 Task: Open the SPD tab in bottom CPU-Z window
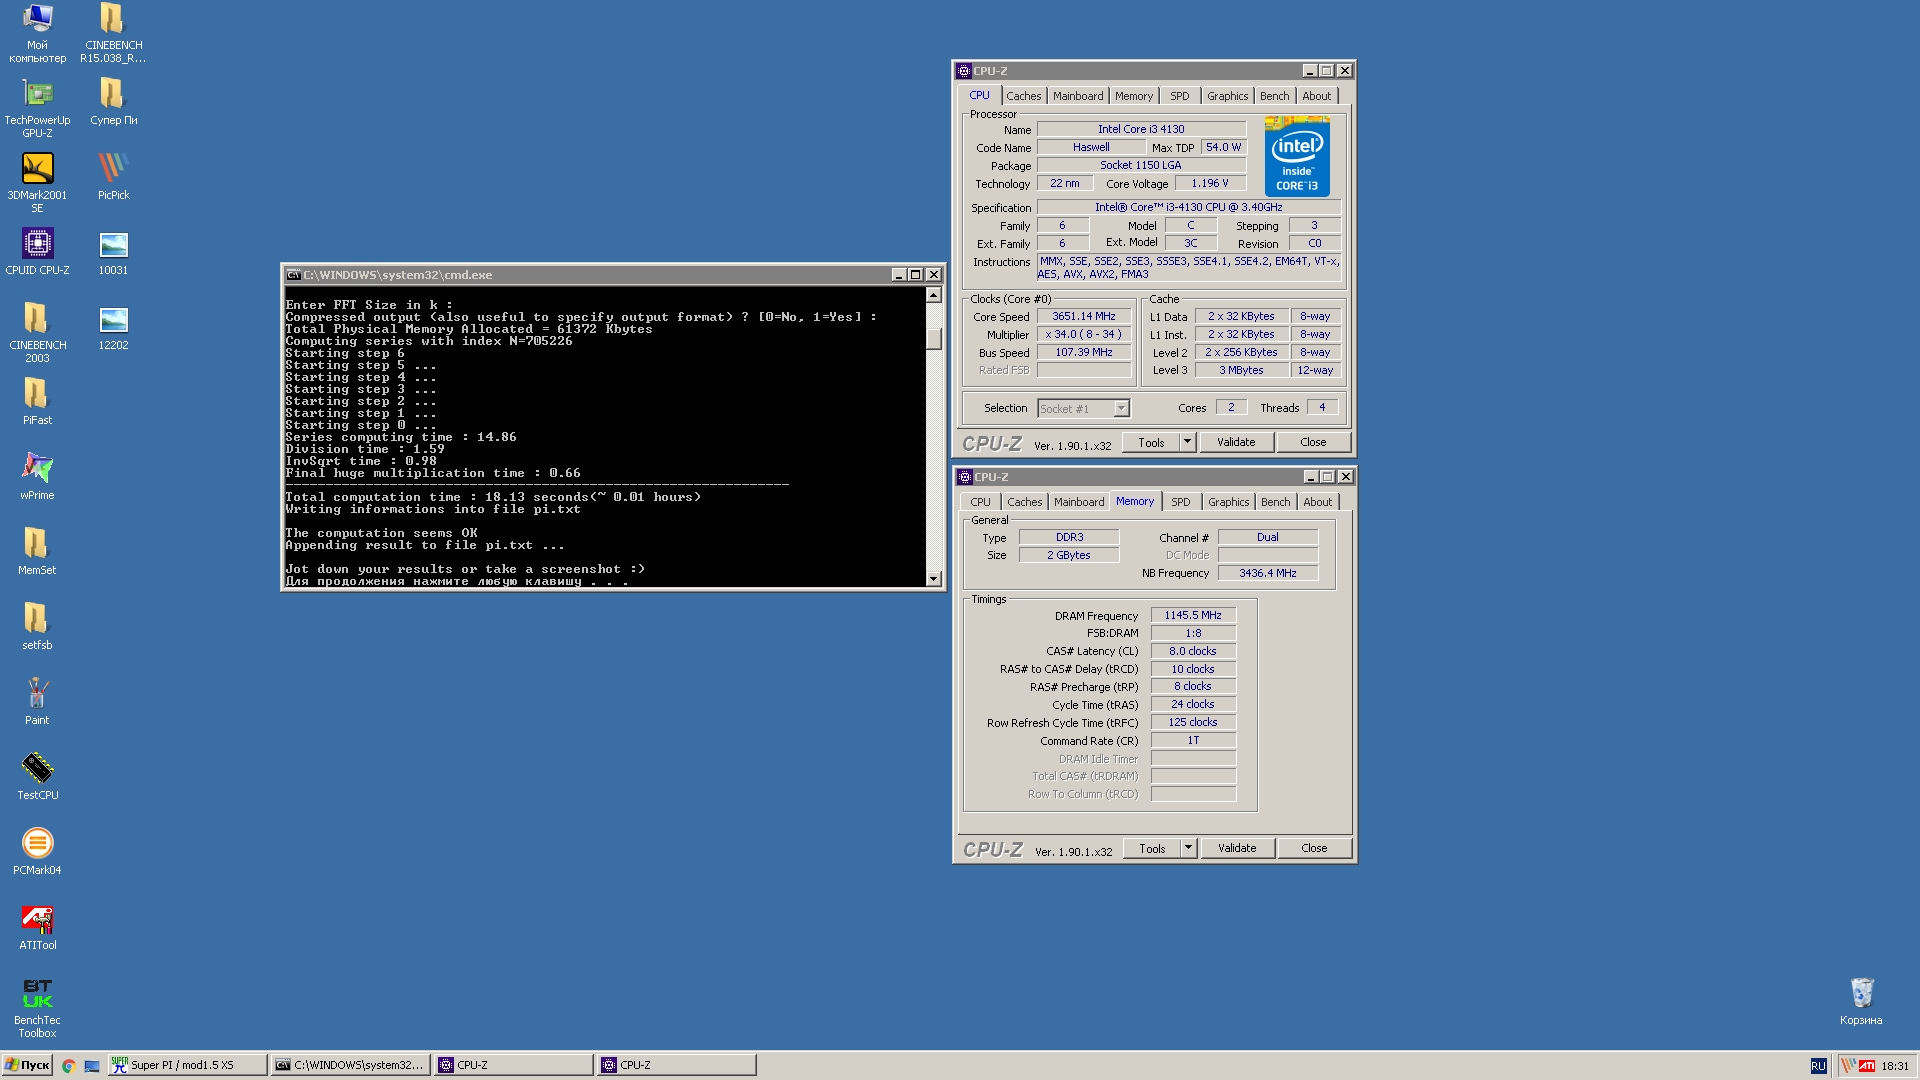(1181, 502)
